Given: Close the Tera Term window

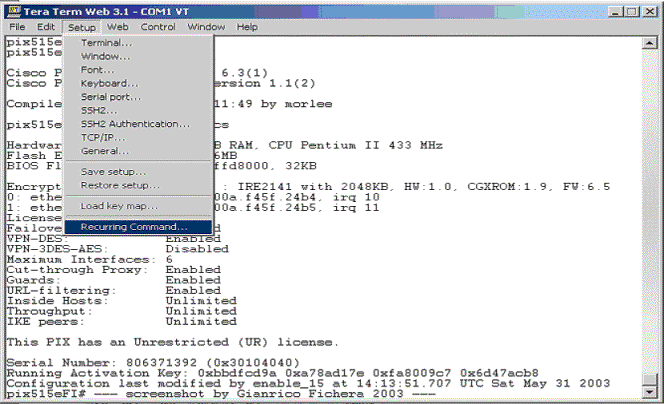Looking at the screenshot, I should 650,11.
